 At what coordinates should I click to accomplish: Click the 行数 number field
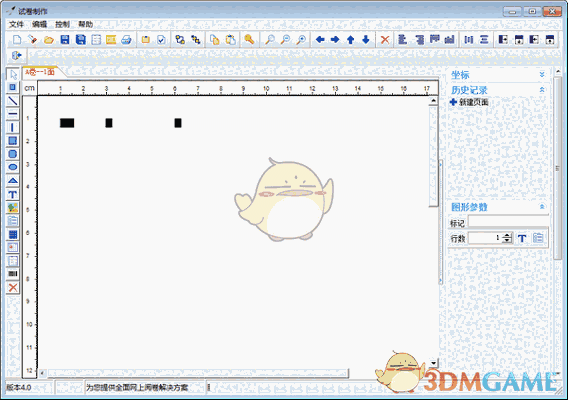(485, 238)
